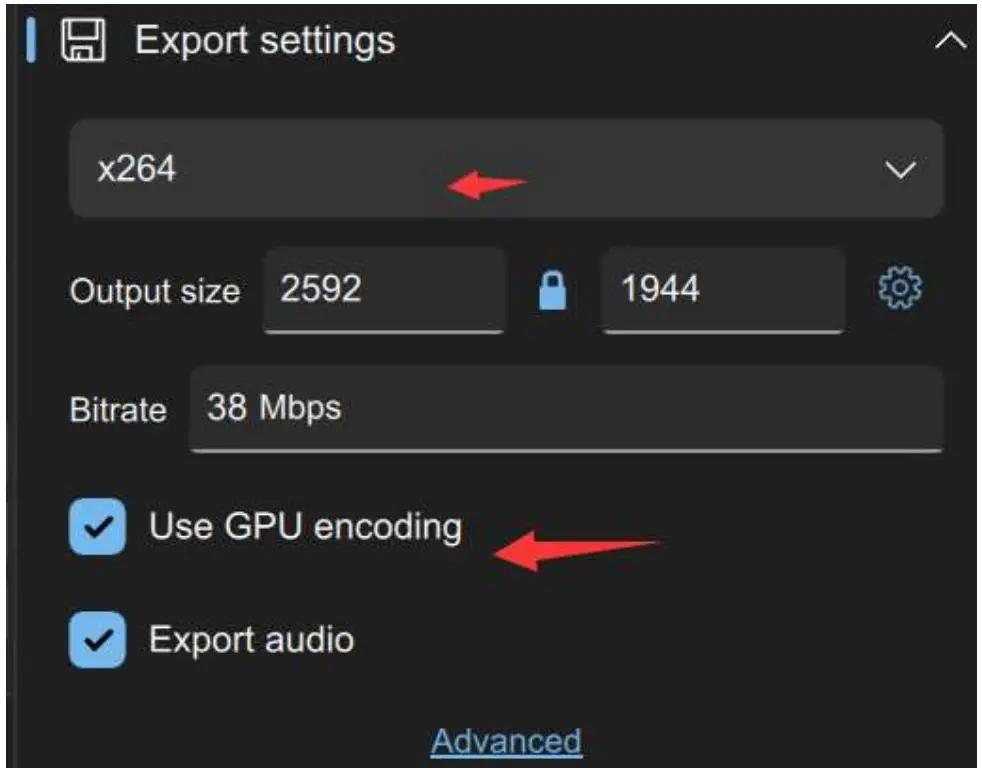Click the codec dropdown arrow
The height and width of the screenshot is (774, 982).
pyautogui.click(x=900, y=170)
